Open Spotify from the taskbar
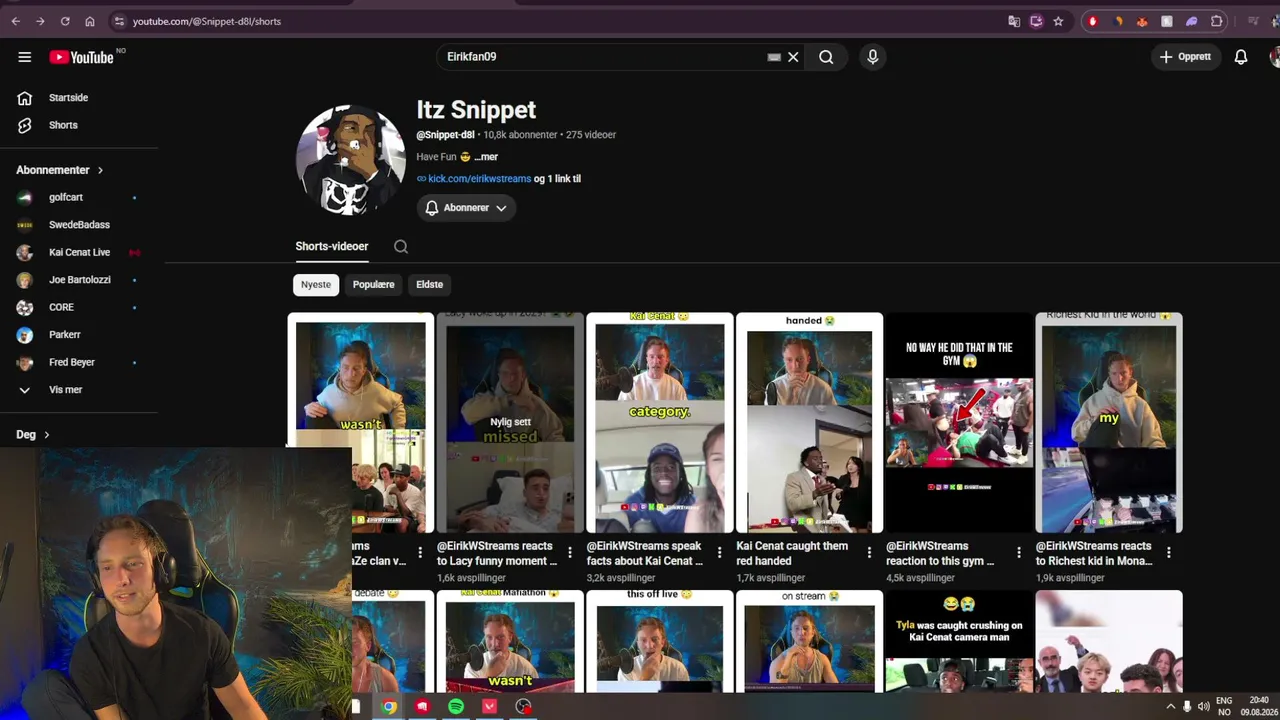Image resolution: width=1280 pixels, height=720 pixels. click(x=456, y=707)
